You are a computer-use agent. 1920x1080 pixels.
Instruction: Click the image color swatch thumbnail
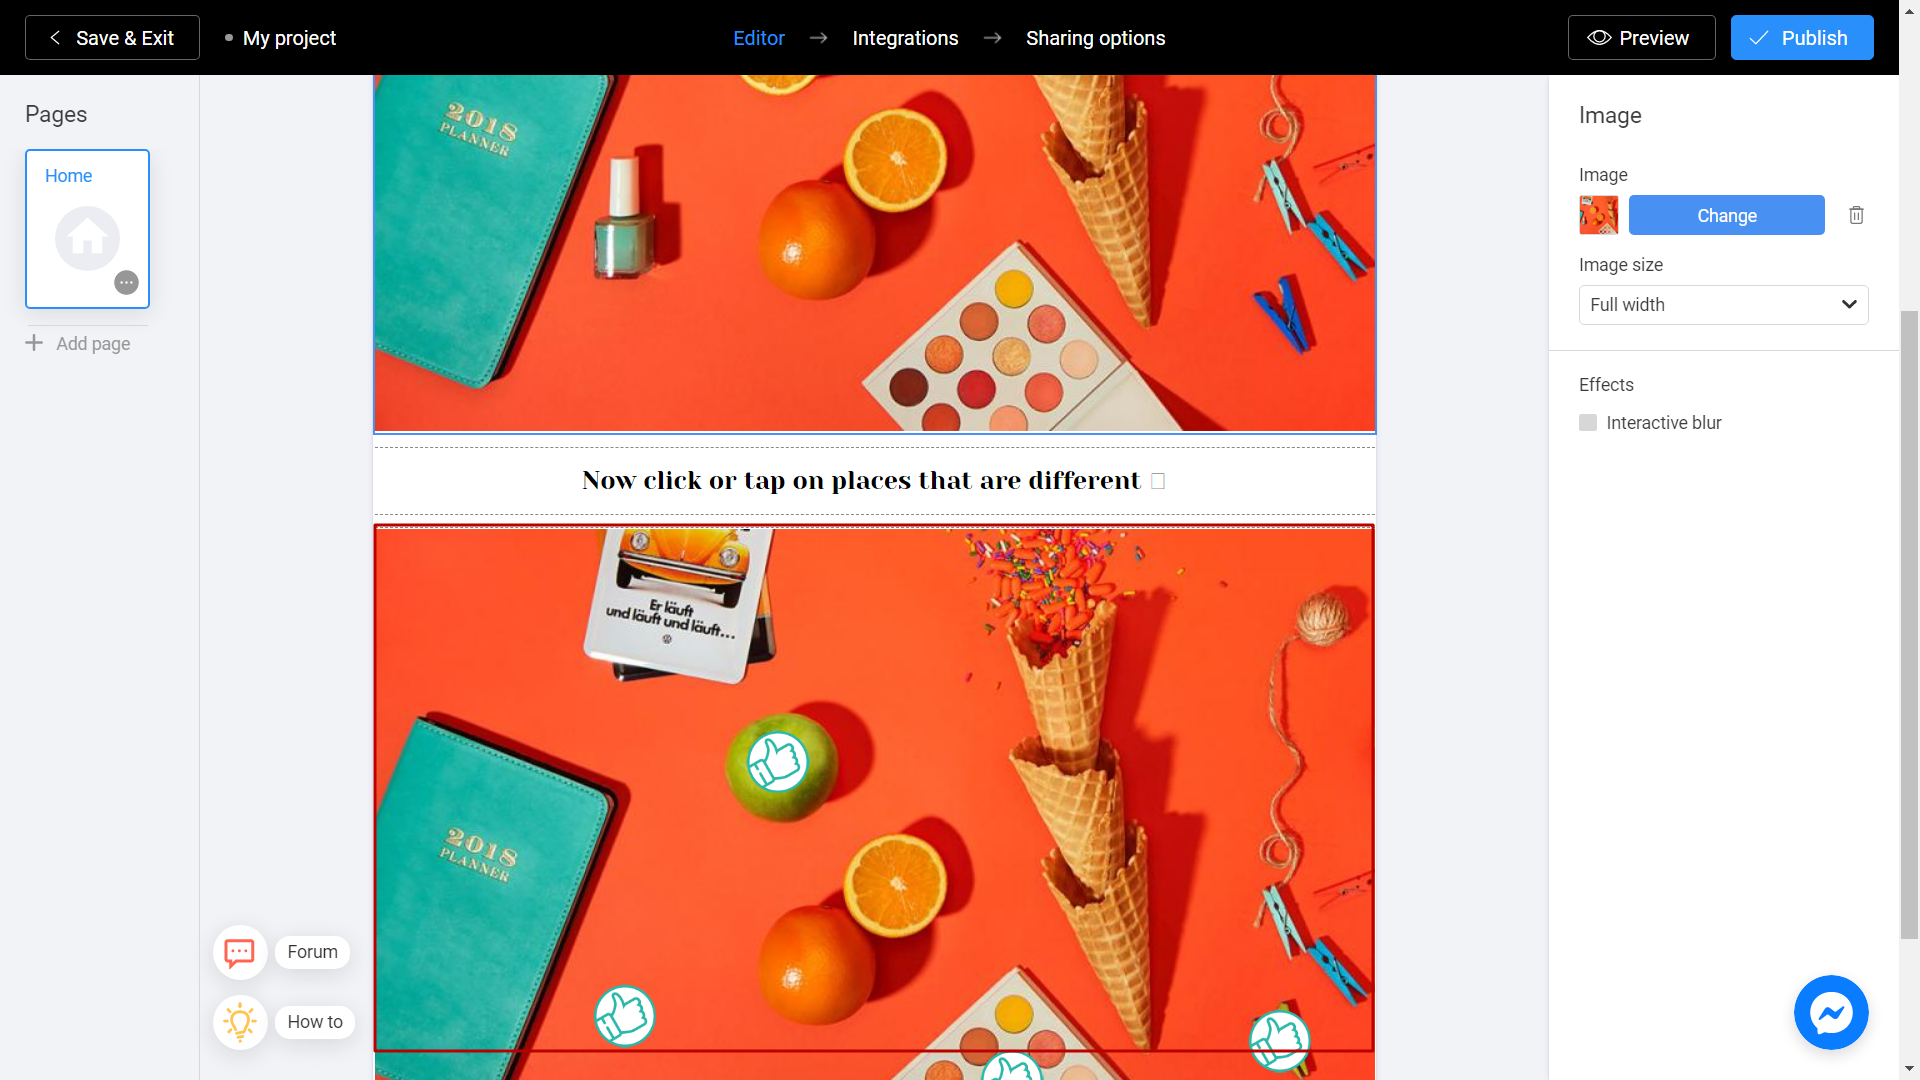coord(1600,215)
